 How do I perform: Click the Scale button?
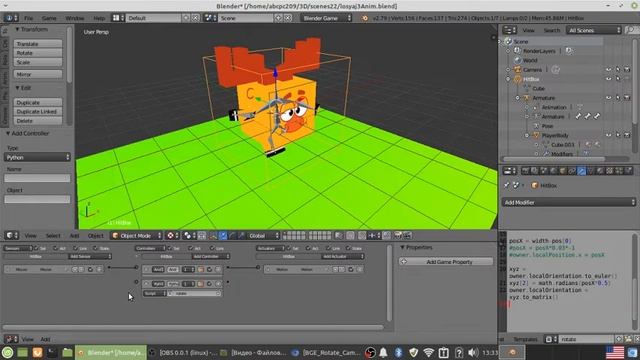[38, 62]
